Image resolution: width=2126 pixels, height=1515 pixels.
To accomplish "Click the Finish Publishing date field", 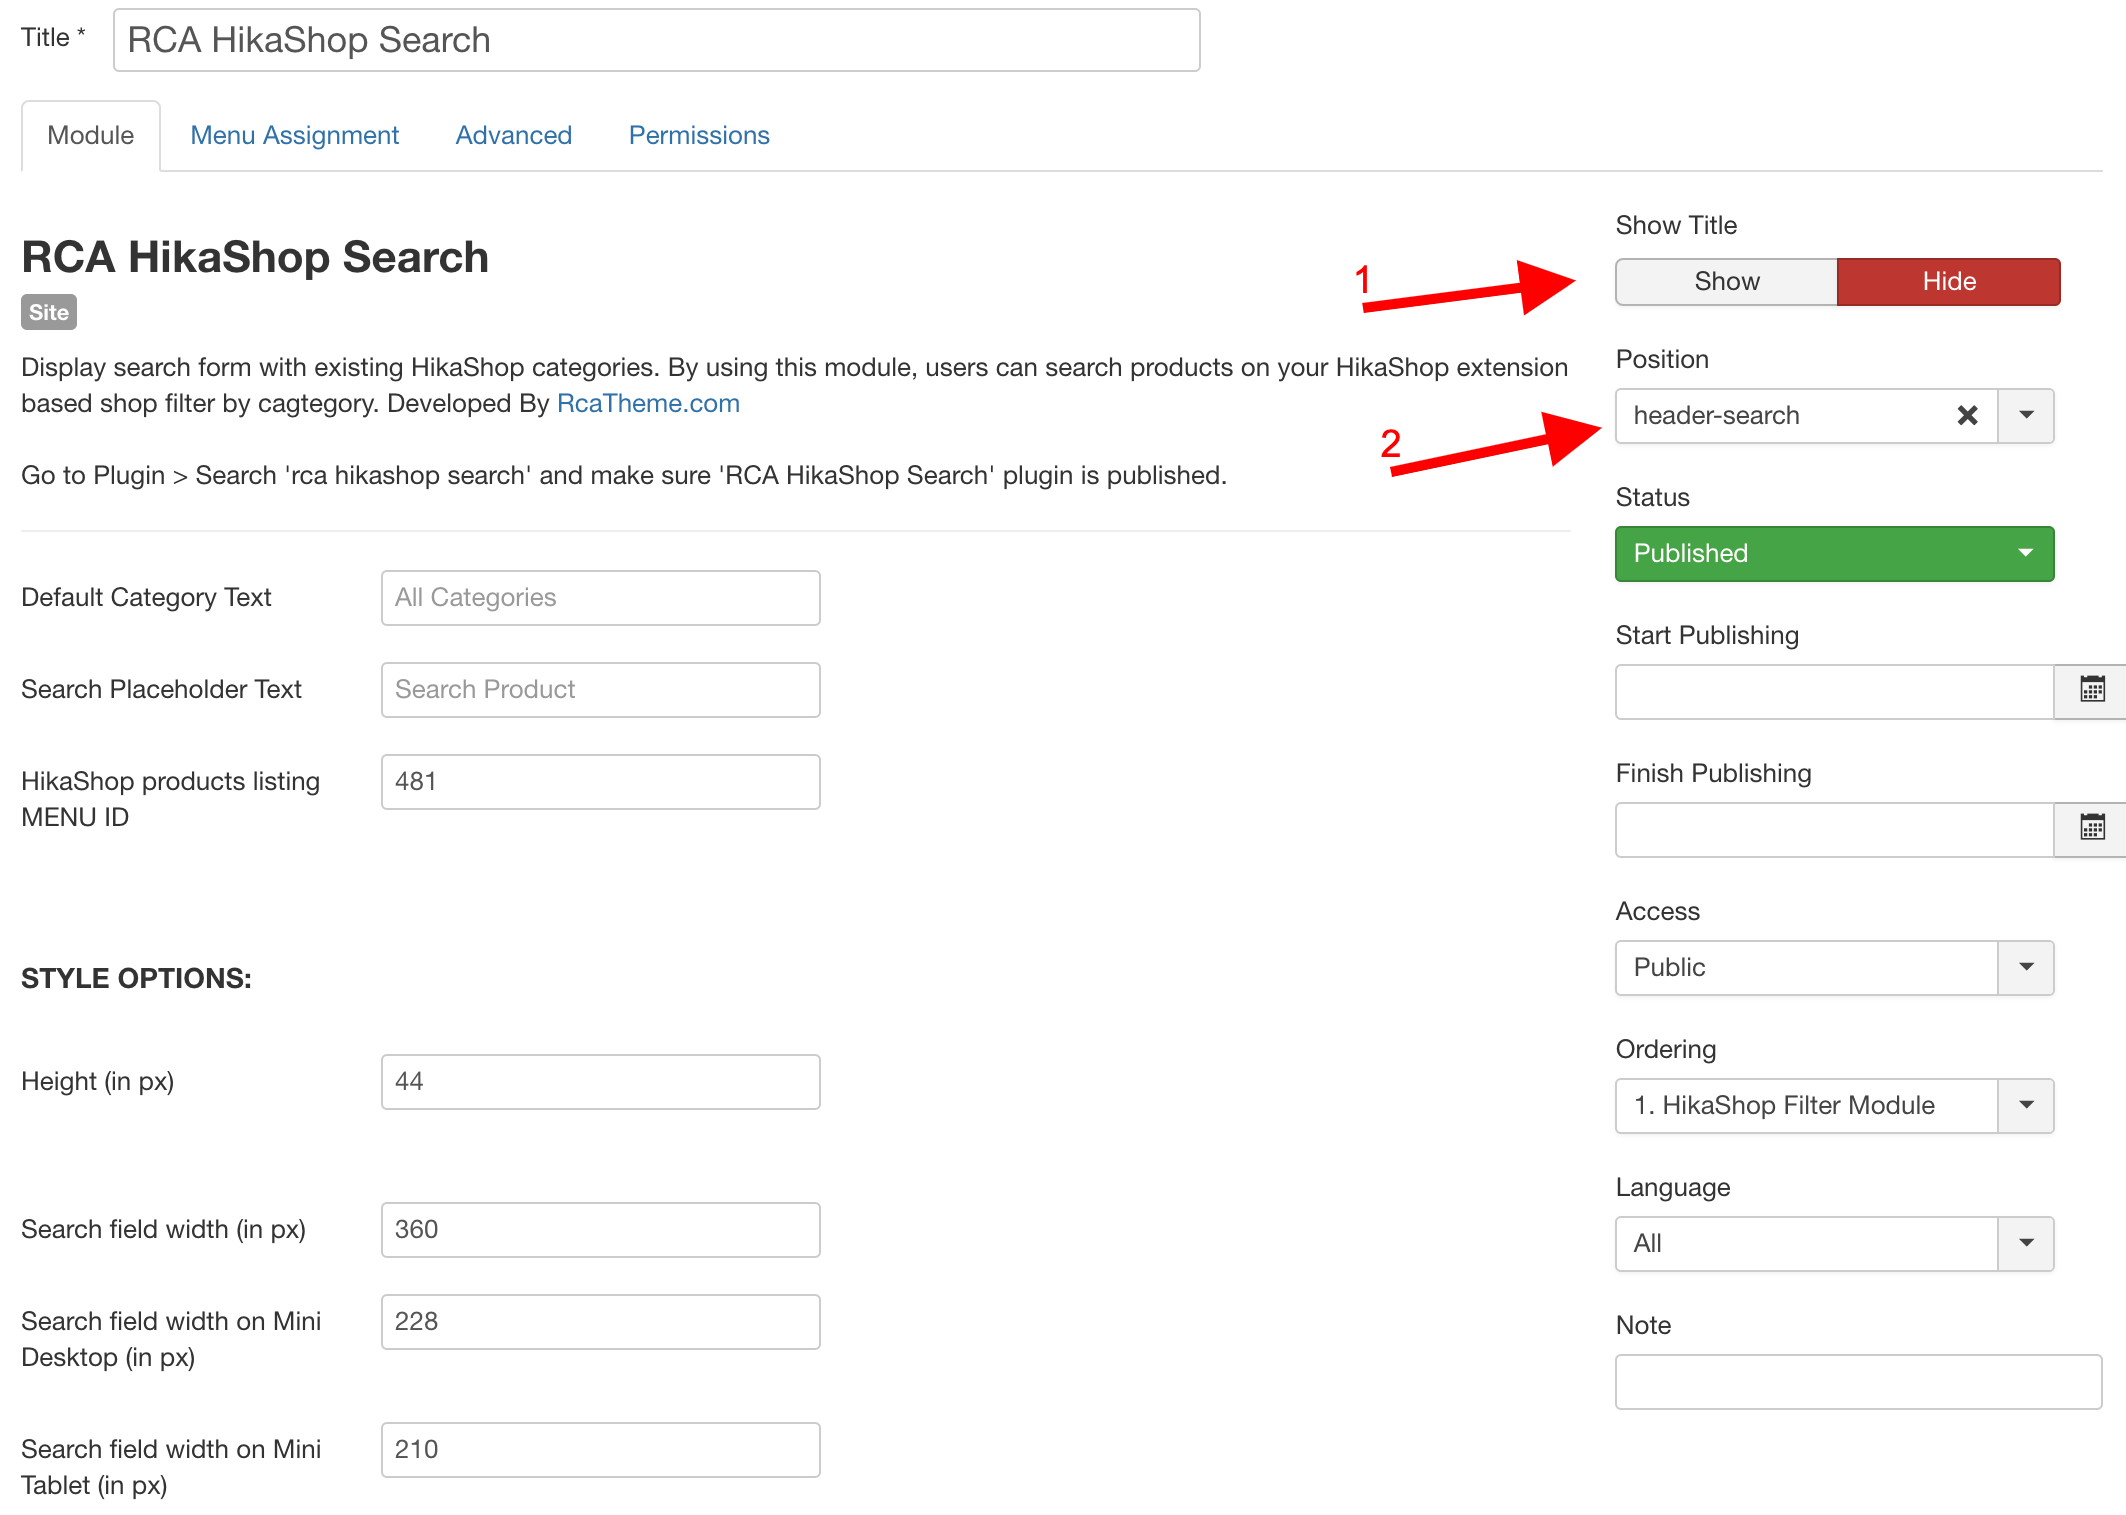I will coord(1834,830).
